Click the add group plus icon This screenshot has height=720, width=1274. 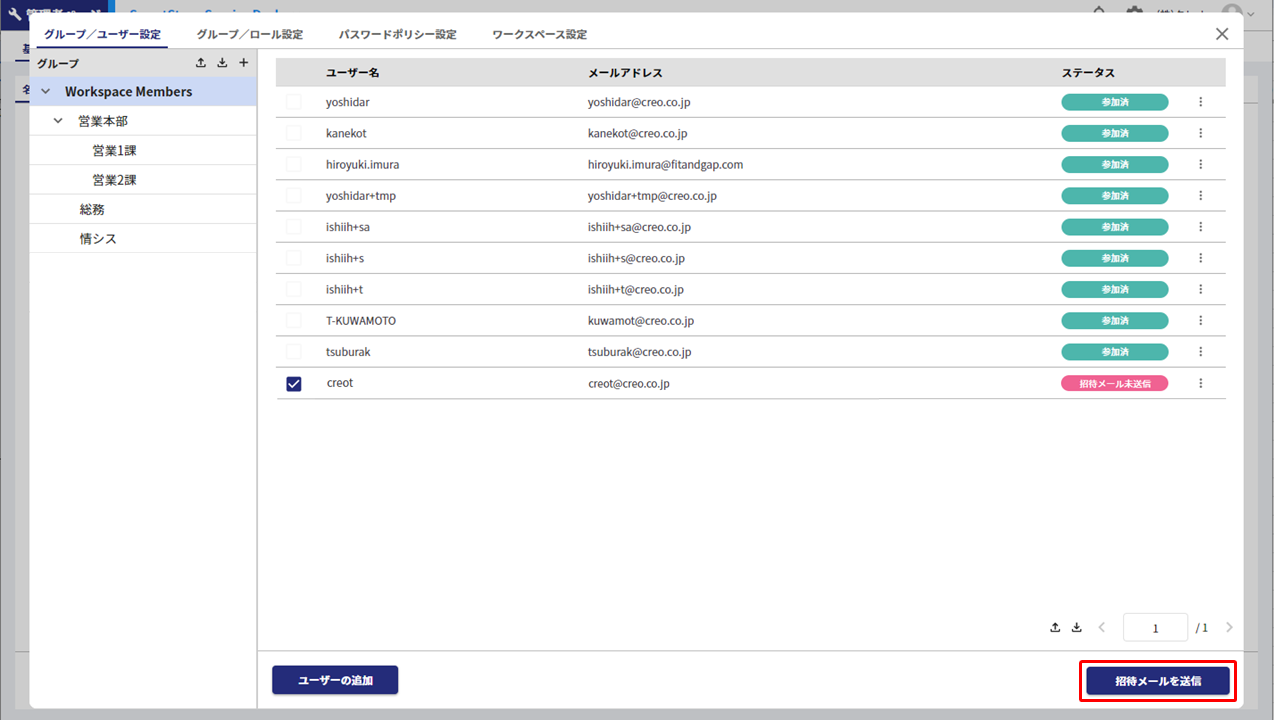[x=243, y=63]
